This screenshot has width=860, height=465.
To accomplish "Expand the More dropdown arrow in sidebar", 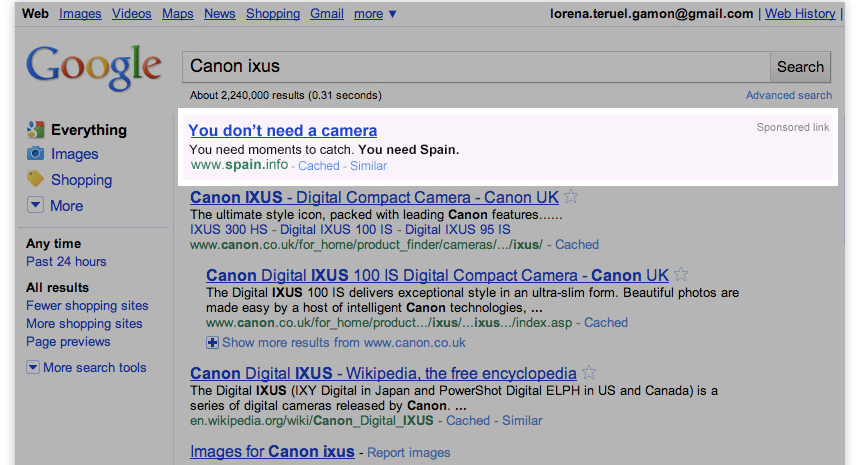I will tap(35, 205).
